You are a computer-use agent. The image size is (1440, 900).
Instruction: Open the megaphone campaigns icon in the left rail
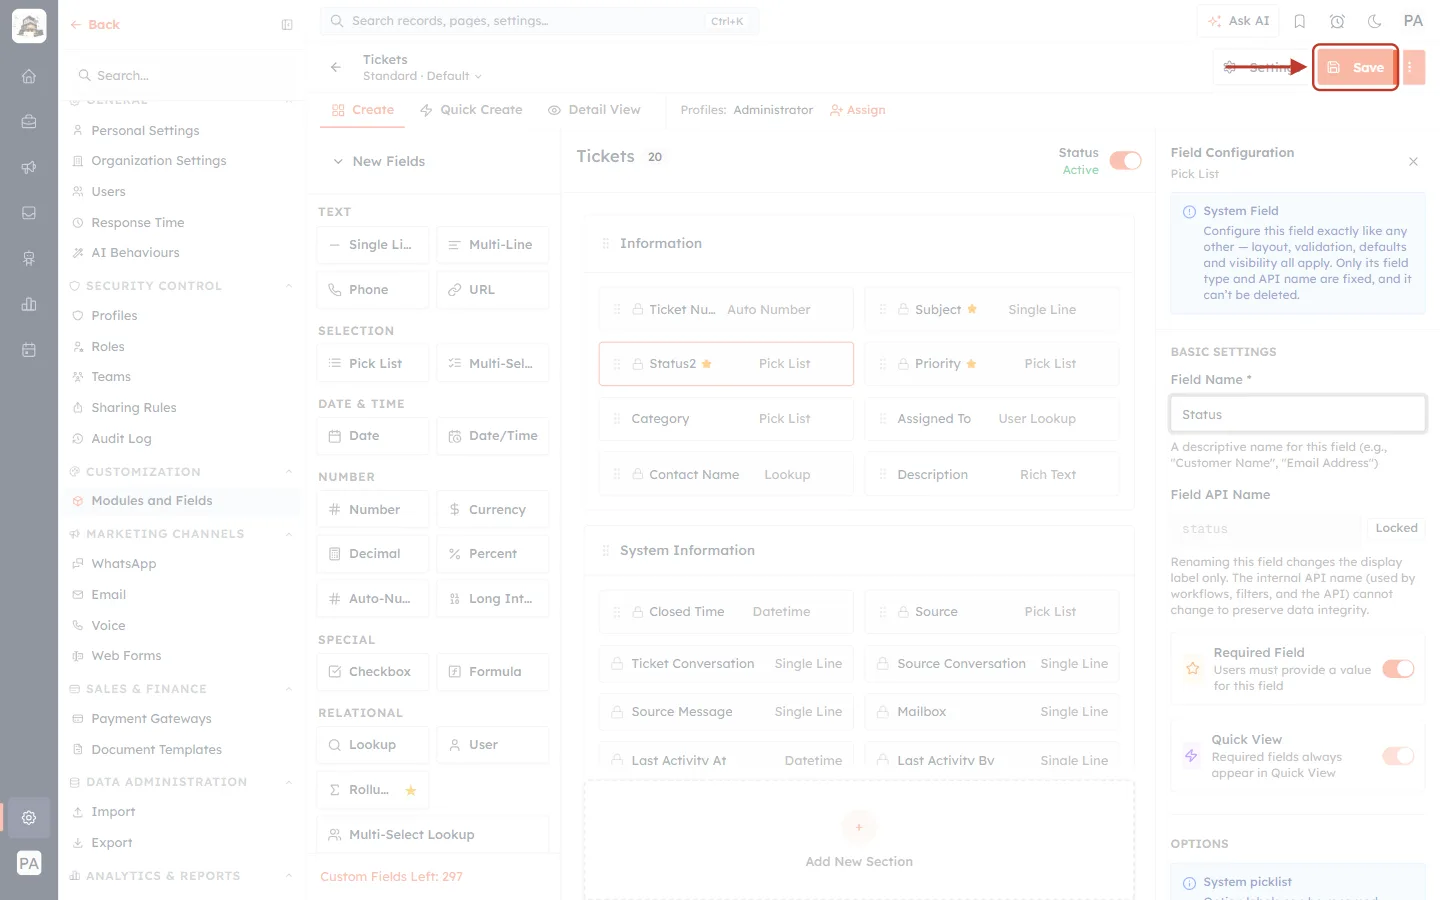(29, 167)
